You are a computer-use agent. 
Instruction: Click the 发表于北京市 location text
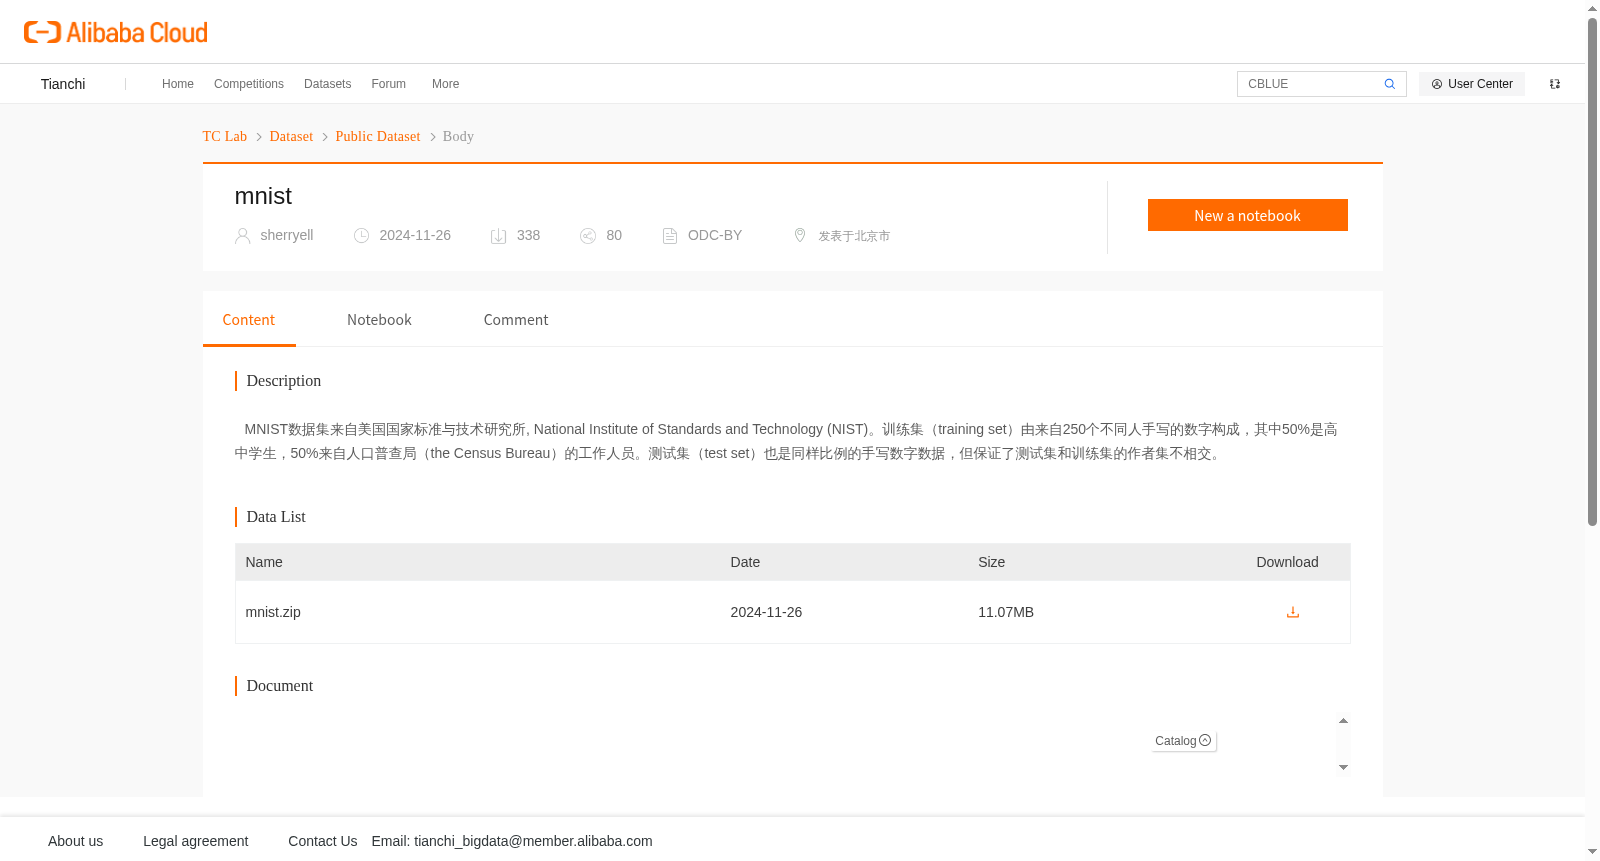pyautogui.click(x=854, y=236)
